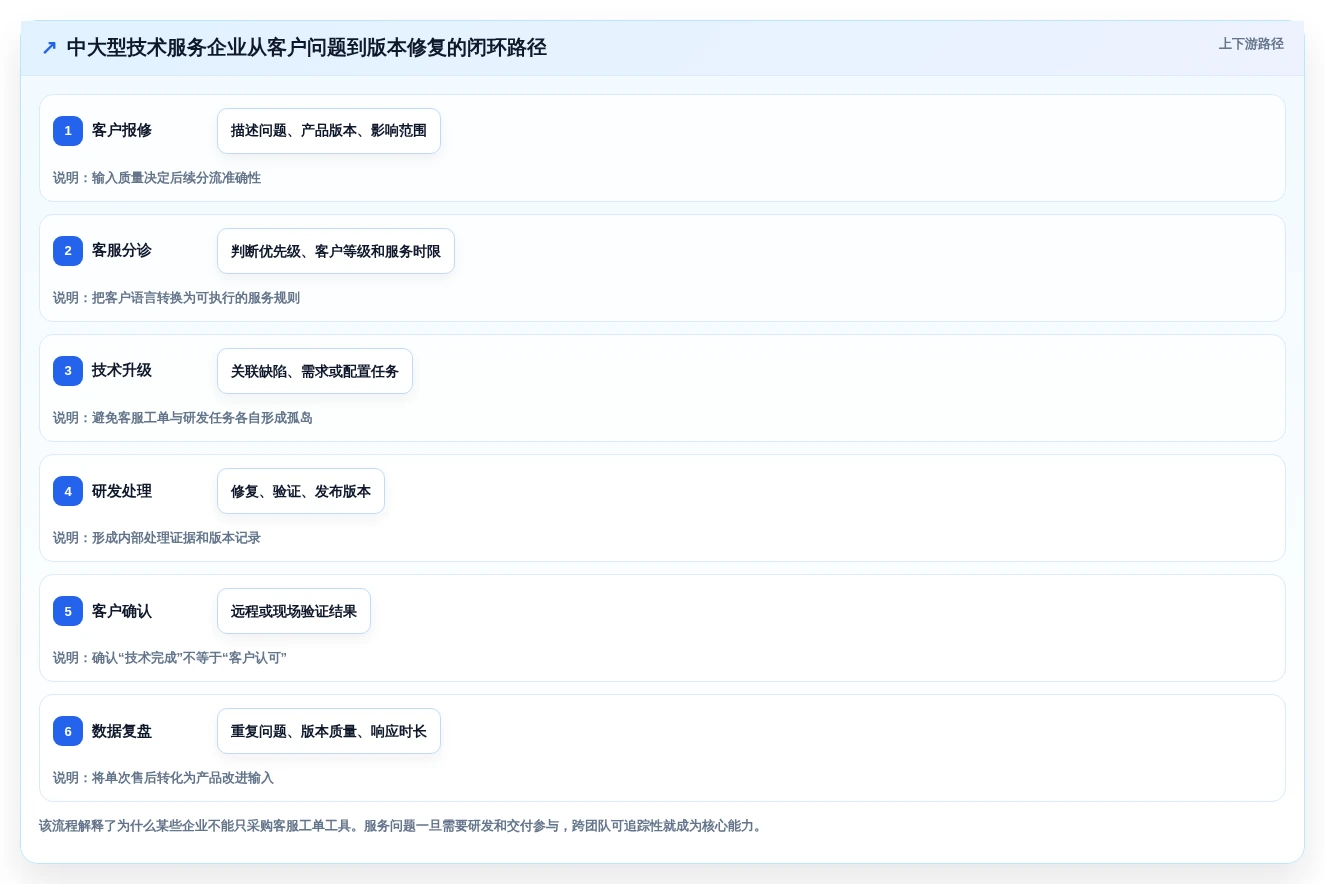
Task: Click note 输入质量决定后续分流准确性
Action: pos(157,178)
